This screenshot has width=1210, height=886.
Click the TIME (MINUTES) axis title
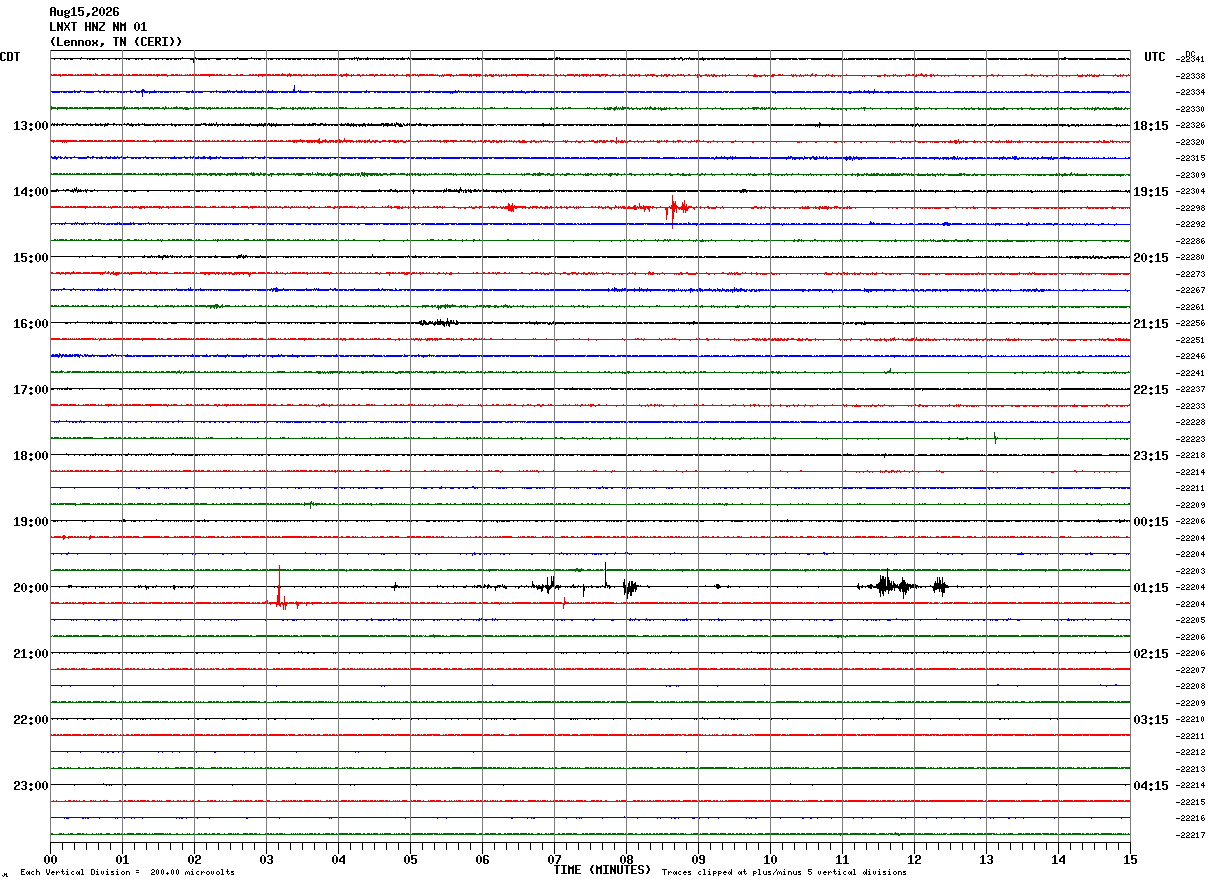click(602, 870)
